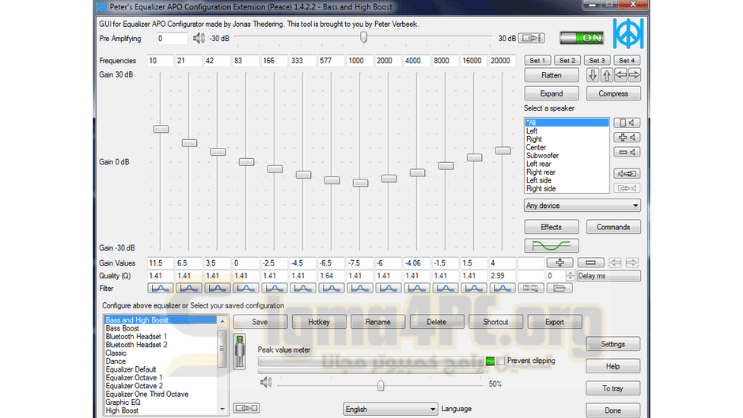Open the Peace logo icon
Image resolution: width=743 pixels, height=418 pixels.
(x=628, y=34)
